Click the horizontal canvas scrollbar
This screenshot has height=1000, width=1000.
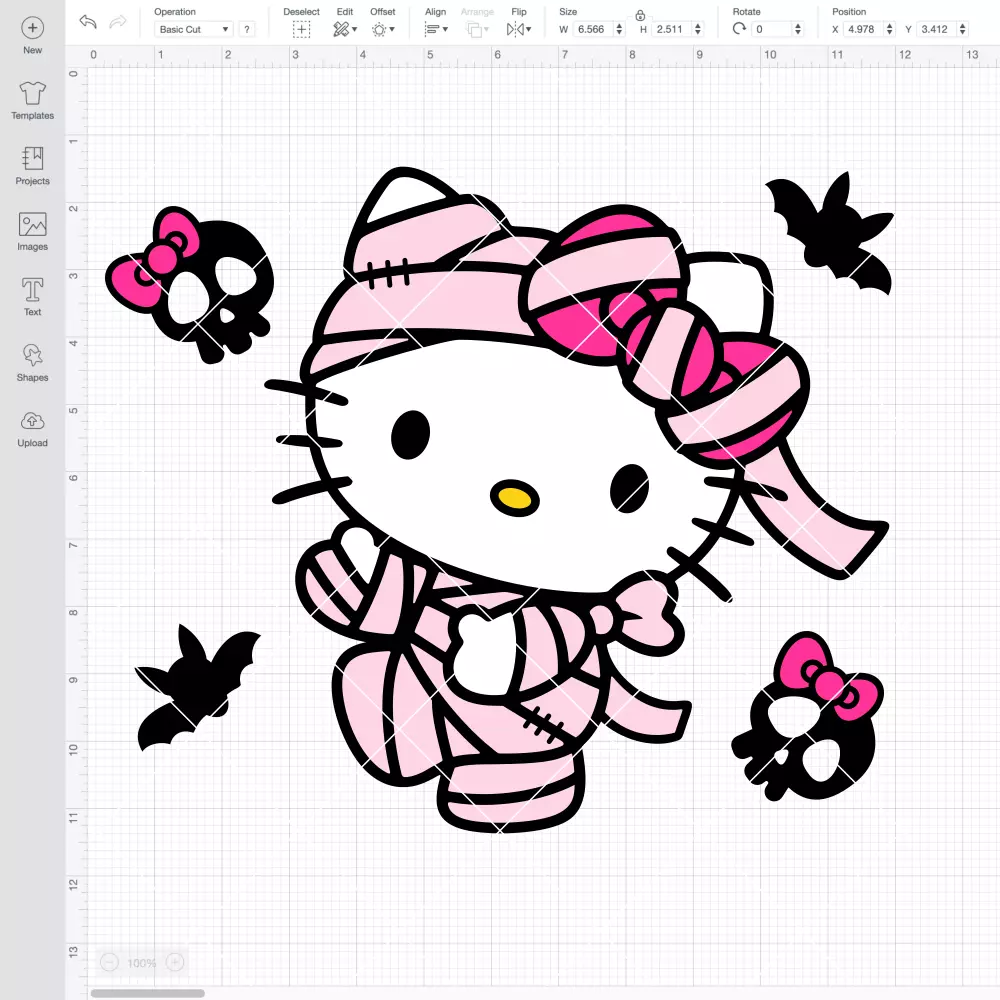pos(147,993)
